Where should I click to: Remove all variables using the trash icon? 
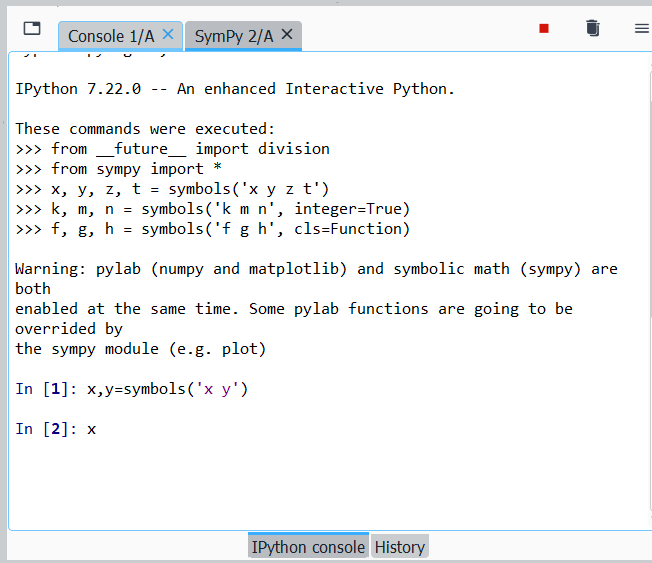click(593, 28)
